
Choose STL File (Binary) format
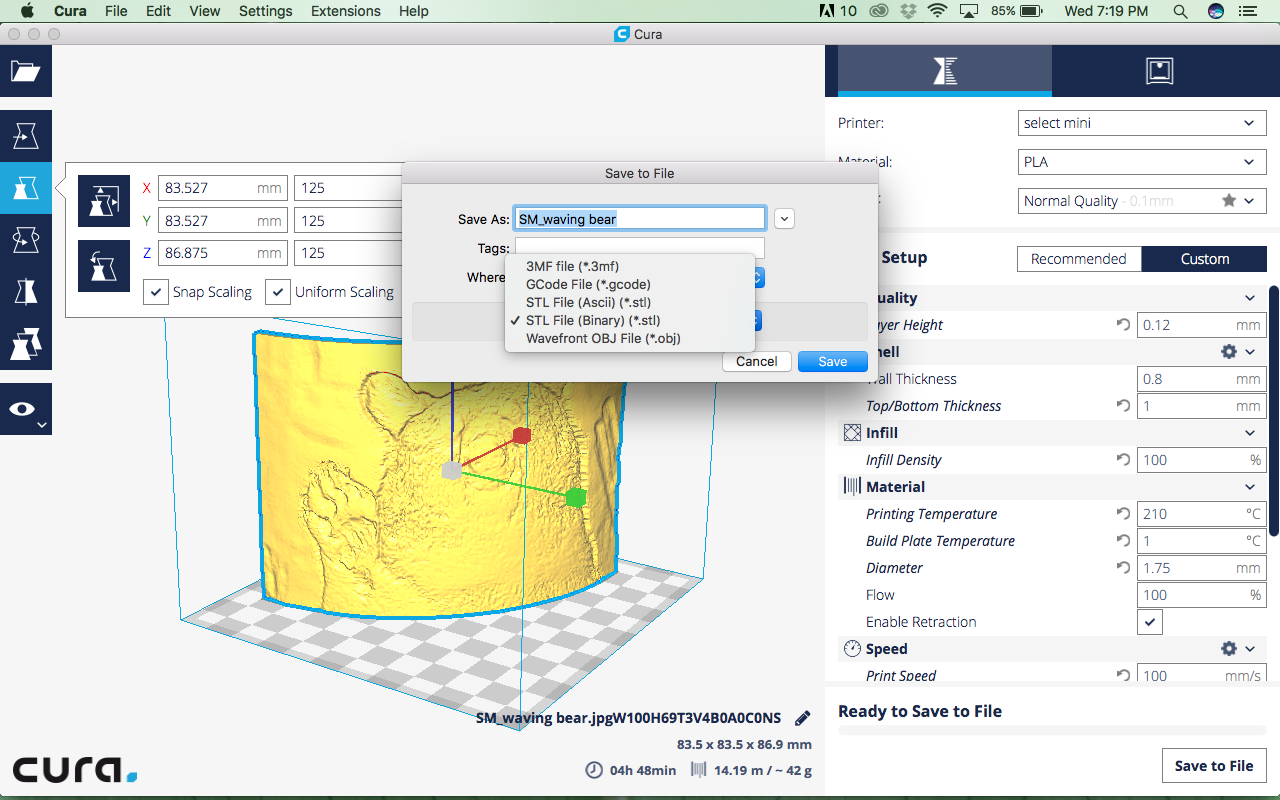tap(630, 320)
